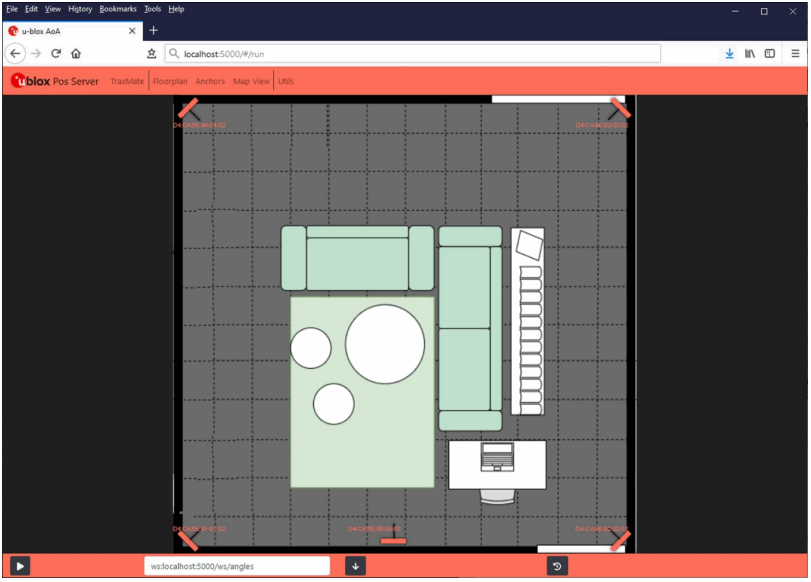The image size is (811, 582).
Task: Reload the current page
Action: (x=56, y=53)
